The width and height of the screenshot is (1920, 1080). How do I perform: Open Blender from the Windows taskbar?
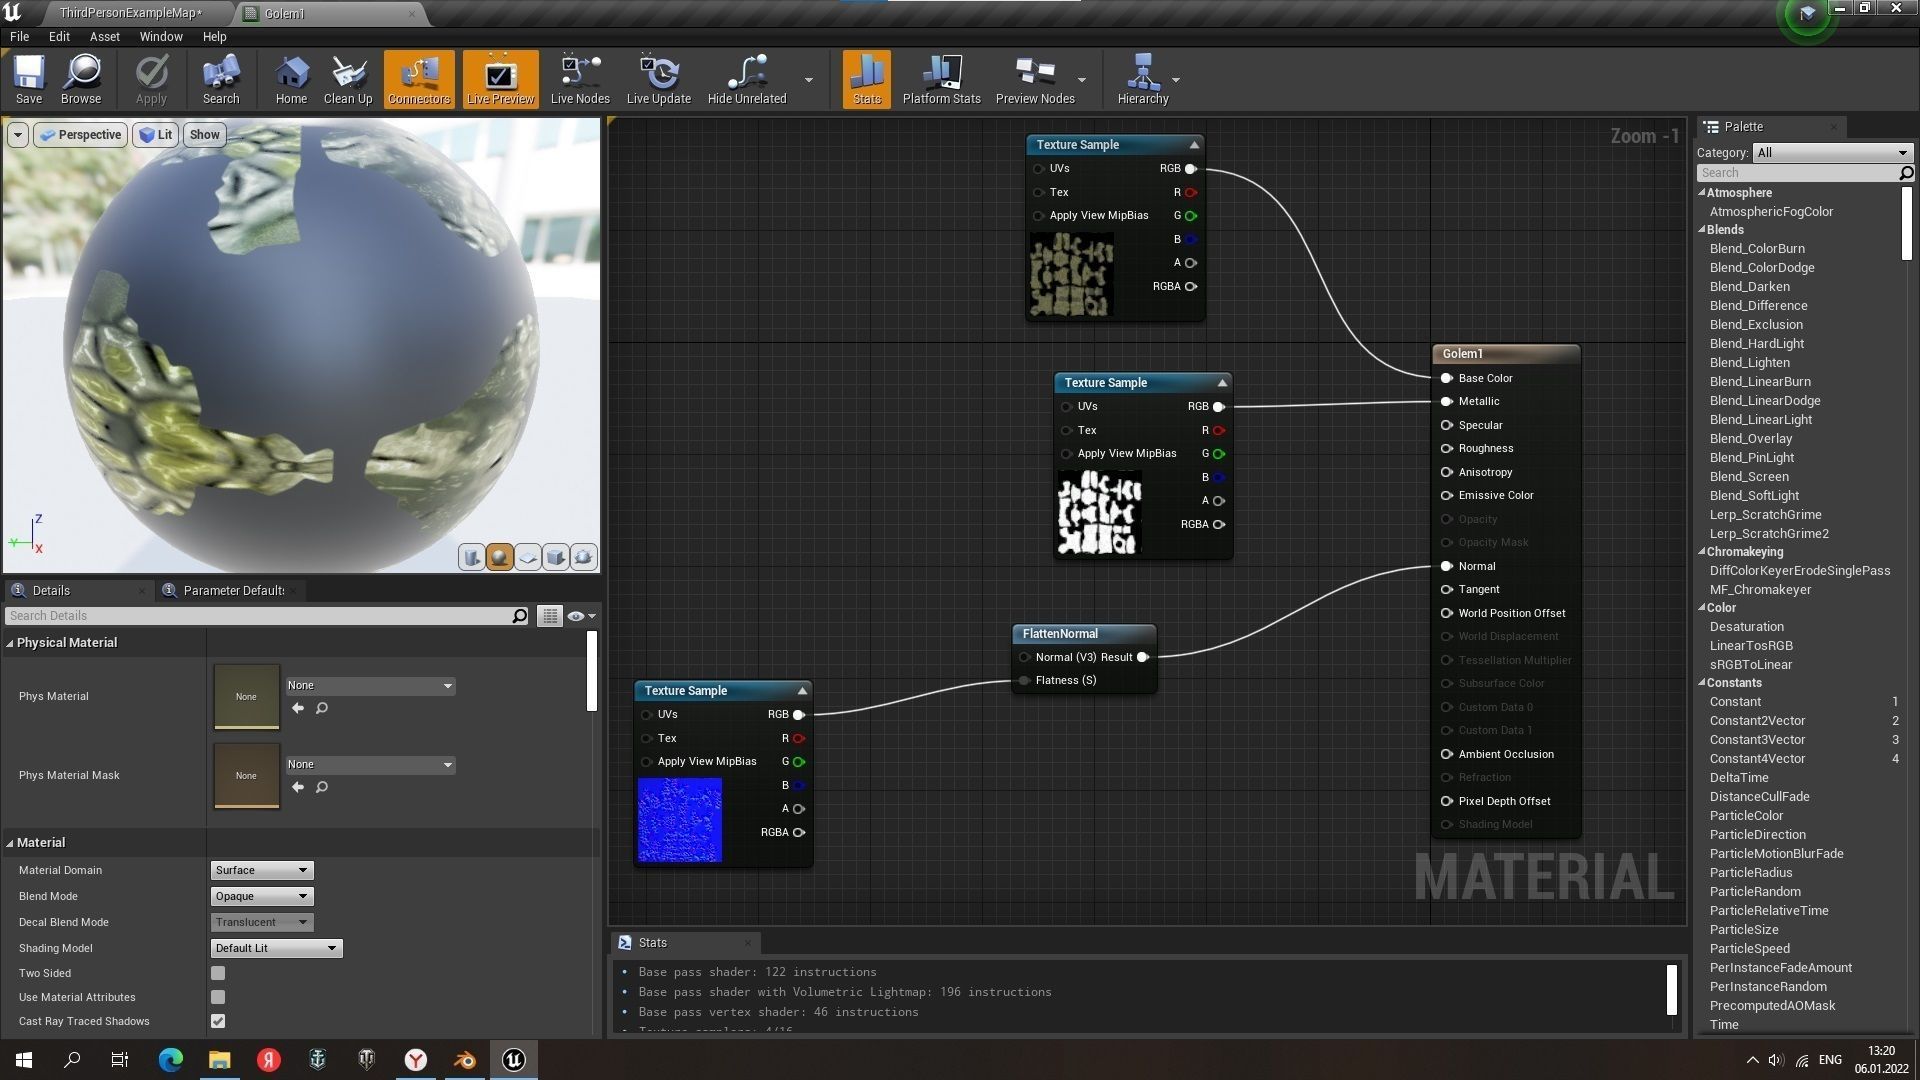coord(465,1060)
